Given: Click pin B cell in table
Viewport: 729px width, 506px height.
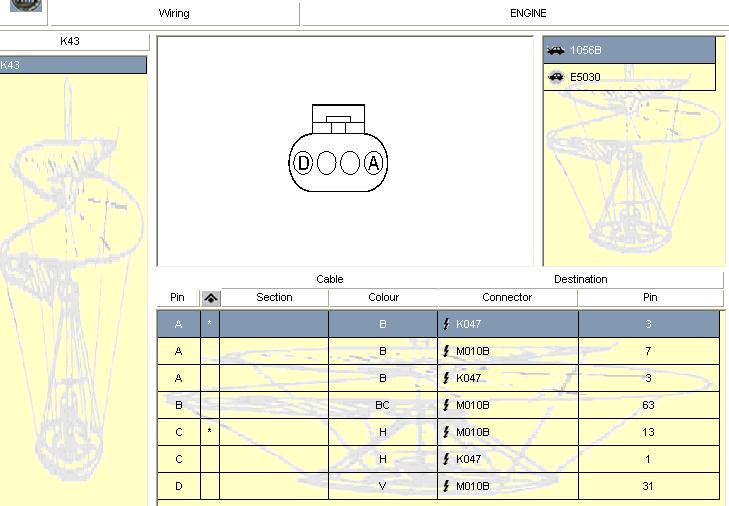Looking at the screenshot, I should point(179,405).
